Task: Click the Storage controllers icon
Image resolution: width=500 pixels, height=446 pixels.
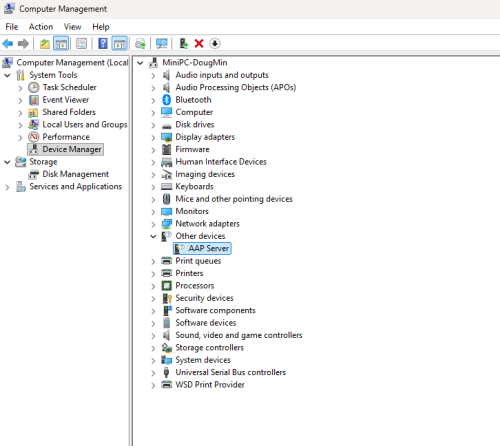Action: pyautogui.click(x=166, y=348)
